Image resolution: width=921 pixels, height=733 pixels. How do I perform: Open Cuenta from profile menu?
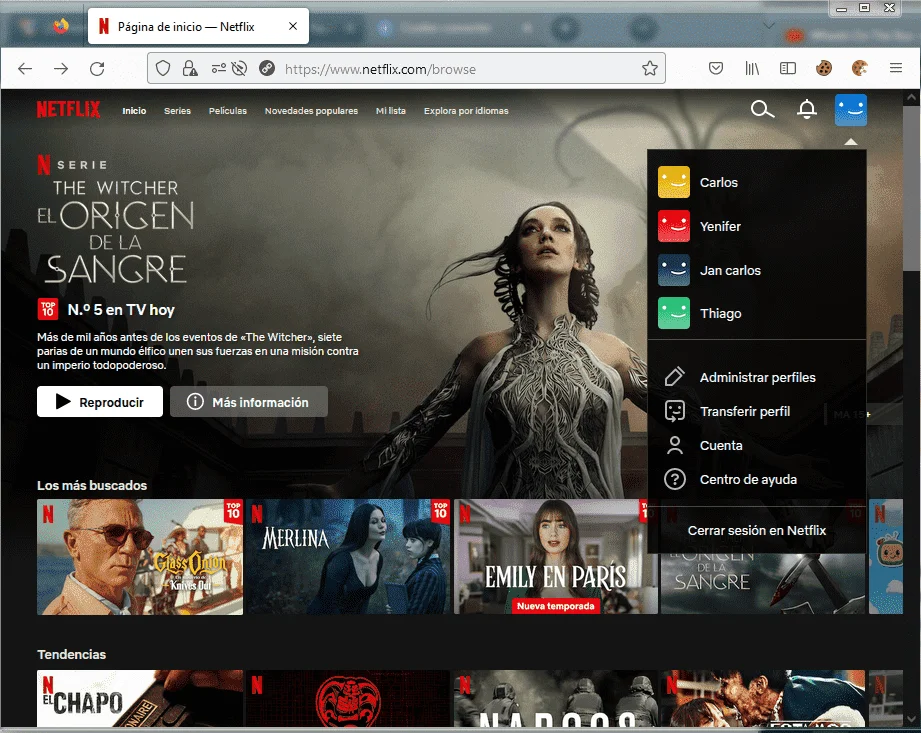coord(721,445)
